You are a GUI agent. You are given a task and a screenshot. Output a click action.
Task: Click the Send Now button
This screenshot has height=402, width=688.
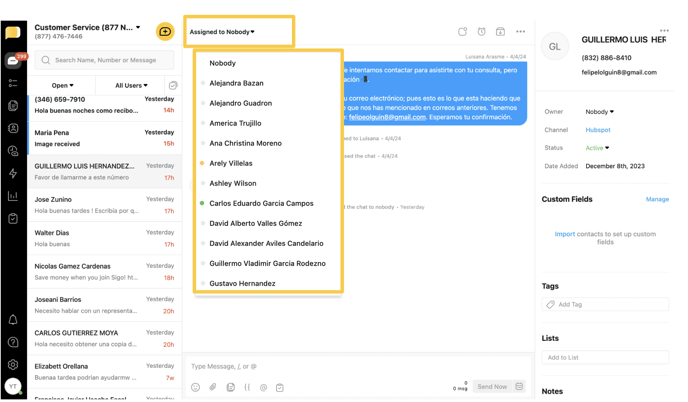(x=491, y=387)
